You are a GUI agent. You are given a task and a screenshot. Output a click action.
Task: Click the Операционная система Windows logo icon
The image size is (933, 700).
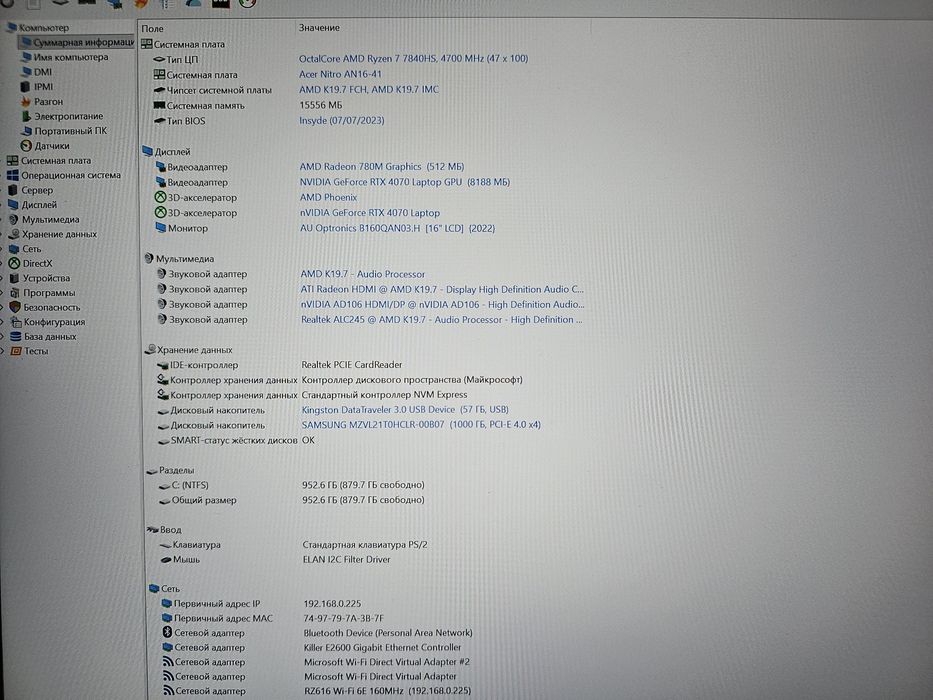tap(12, 175)
